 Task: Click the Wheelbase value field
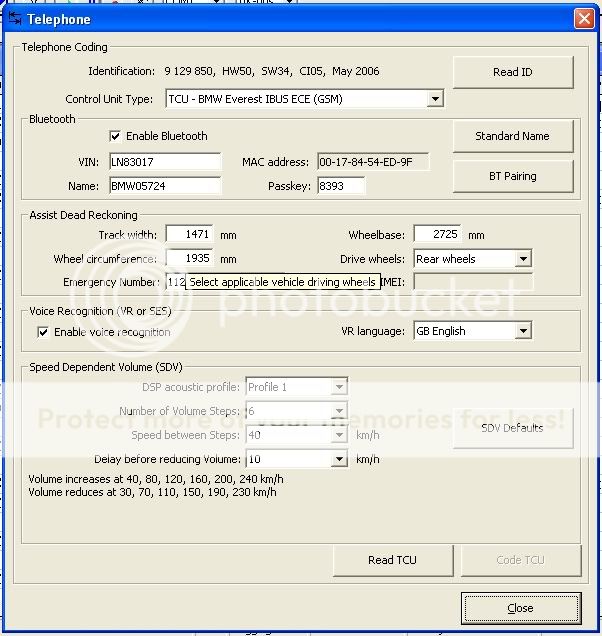437,235
